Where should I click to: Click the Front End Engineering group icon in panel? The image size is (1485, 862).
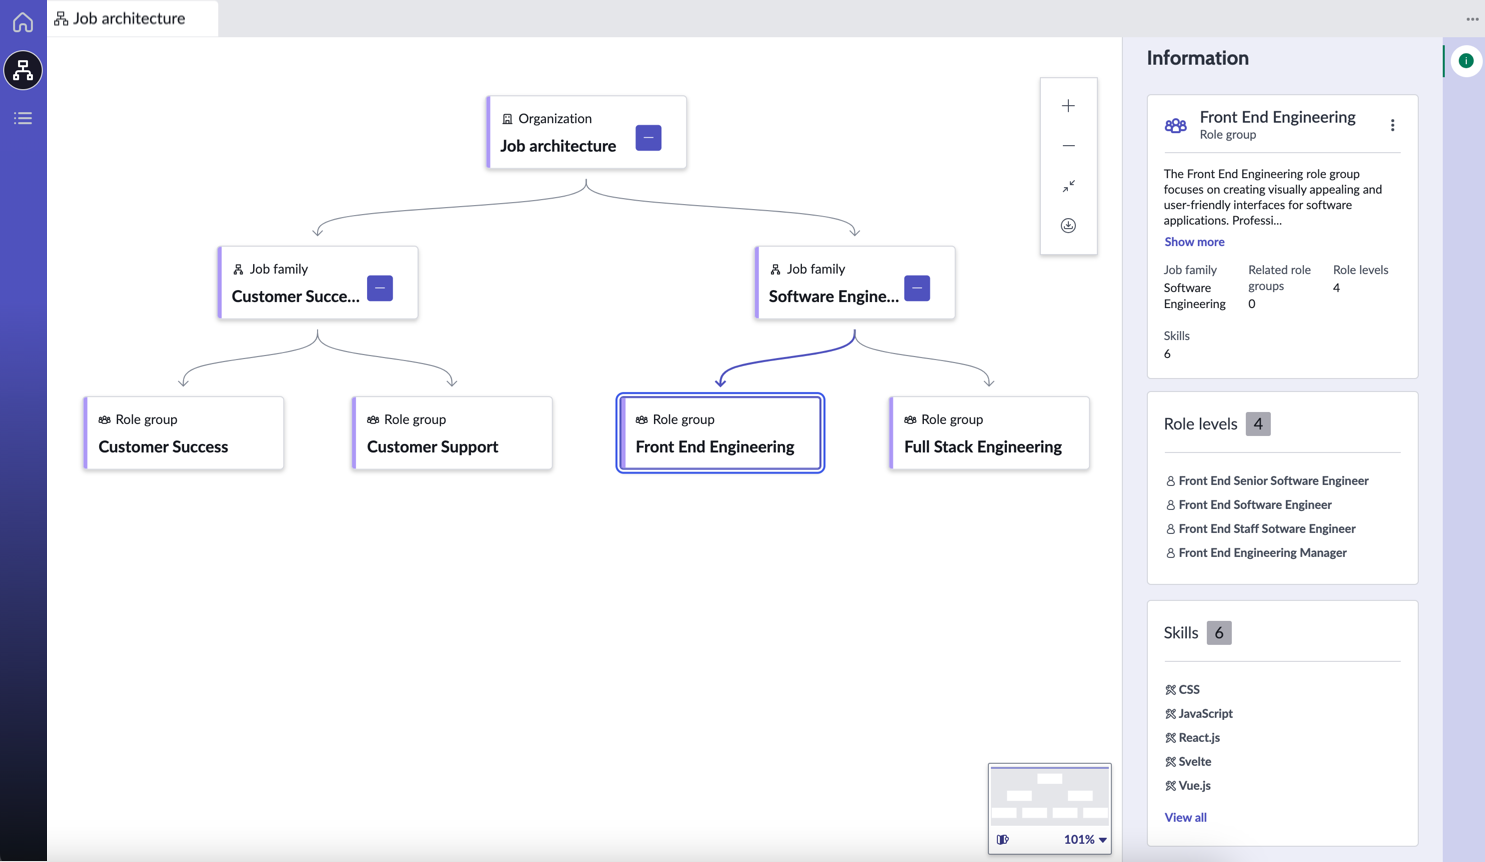point(1176,126)
